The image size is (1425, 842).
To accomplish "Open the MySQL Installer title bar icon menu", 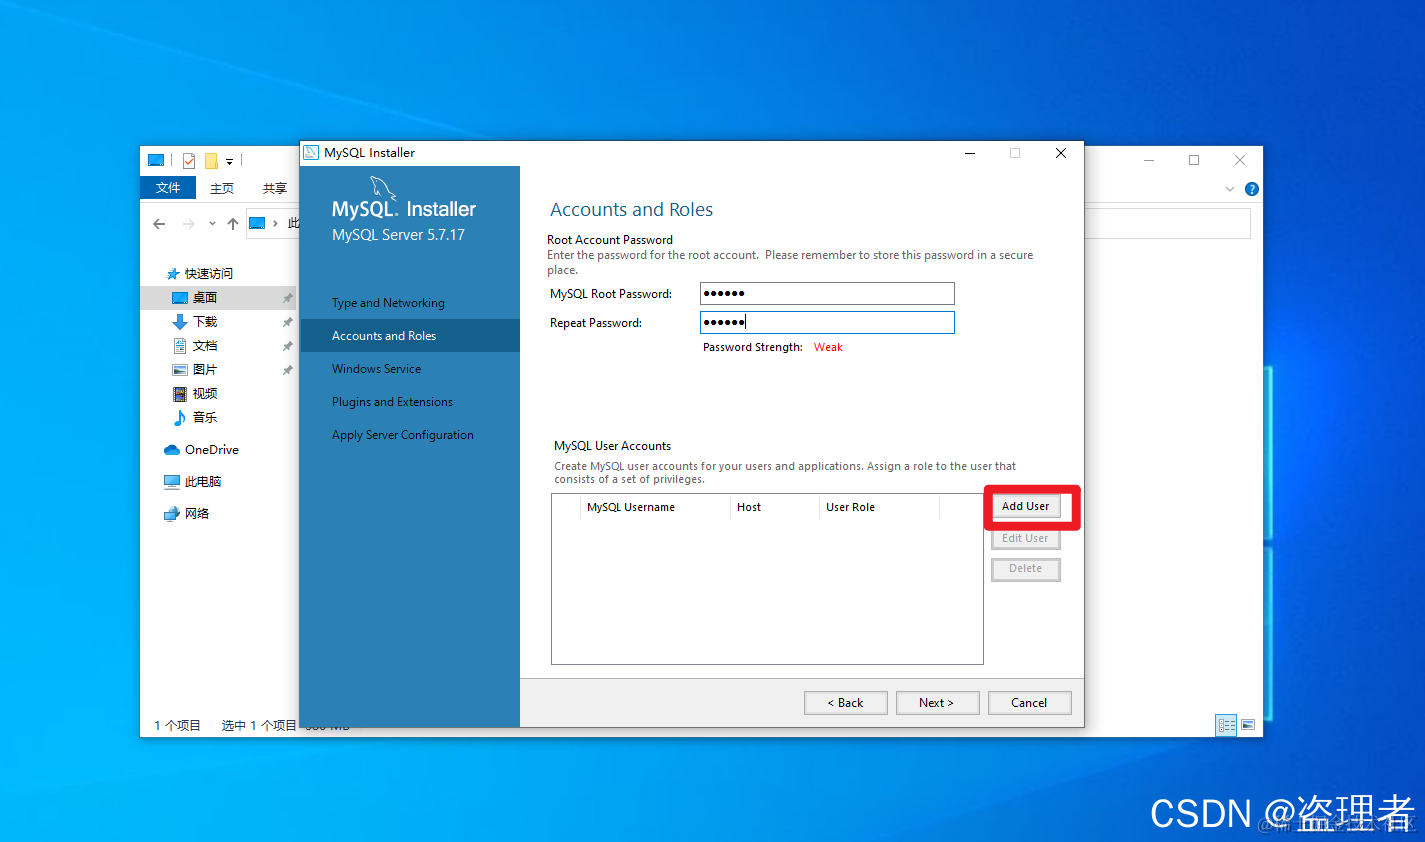I will (311, 153).
